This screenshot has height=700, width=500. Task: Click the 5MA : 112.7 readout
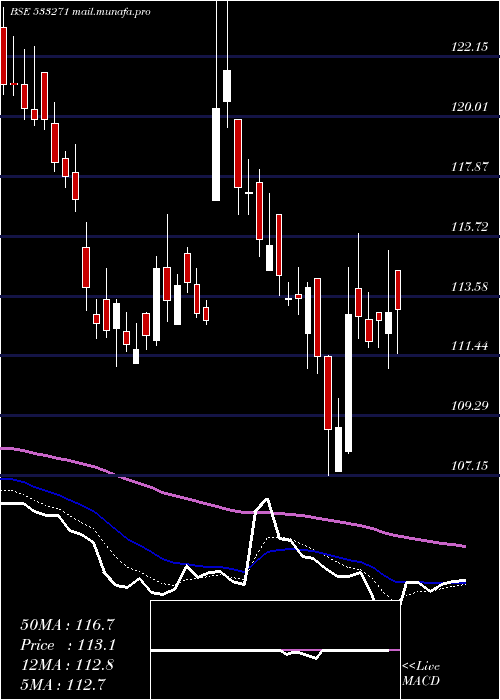click(64, 684)
